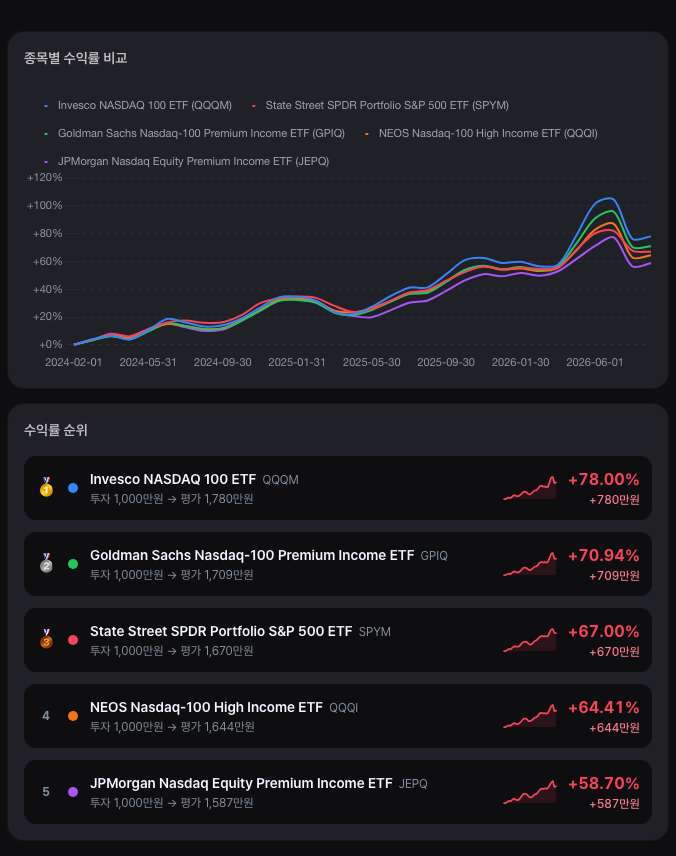
Task: Open the QQQM sparkline mini chart
Action: pyautogui.click(x=530, y=488)
